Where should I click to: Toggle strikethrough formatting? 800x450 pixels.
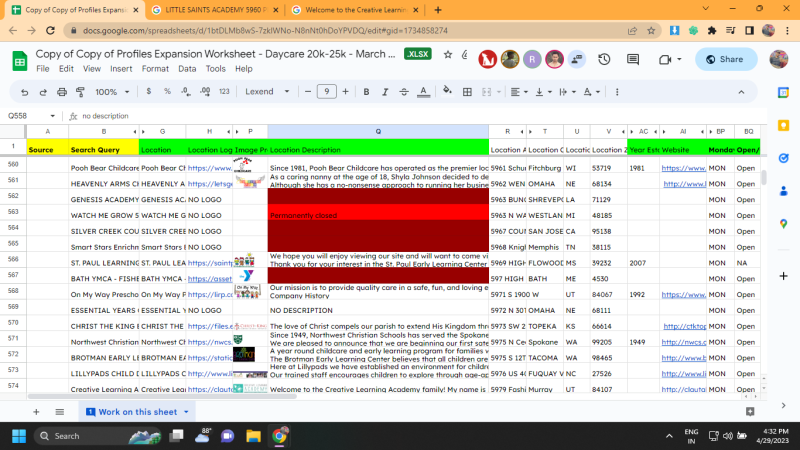tap(404, 92)
